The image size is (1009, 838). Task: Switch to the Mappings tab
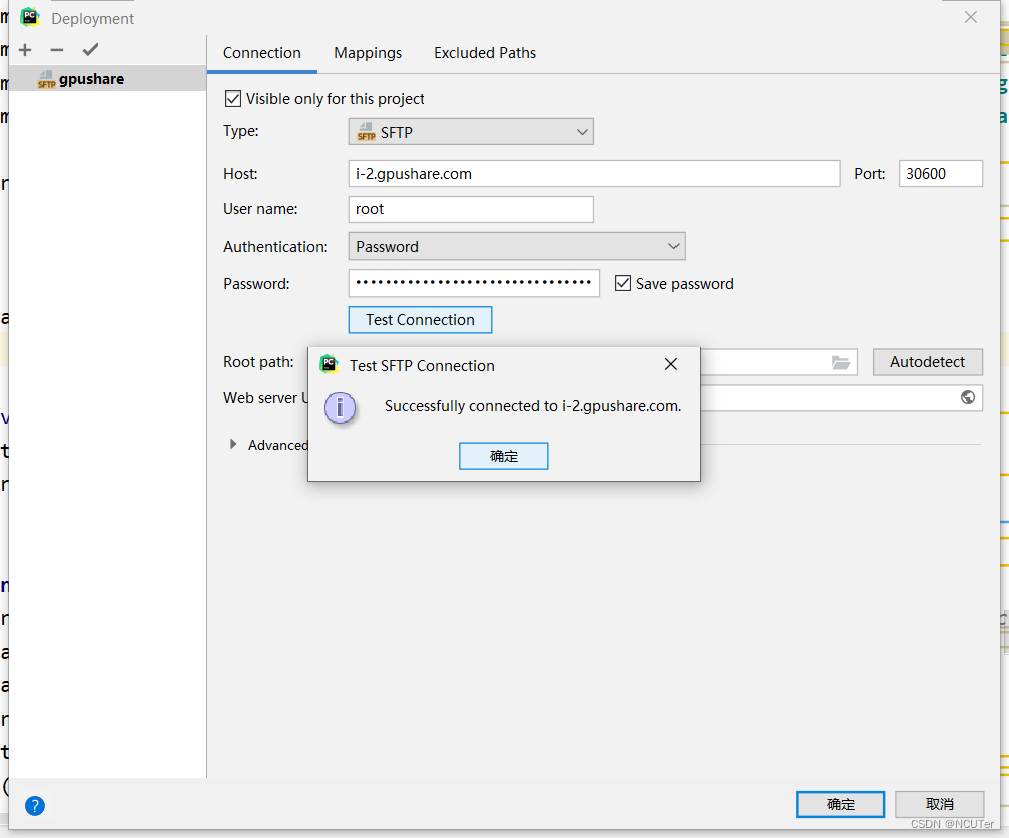(368, 52)
